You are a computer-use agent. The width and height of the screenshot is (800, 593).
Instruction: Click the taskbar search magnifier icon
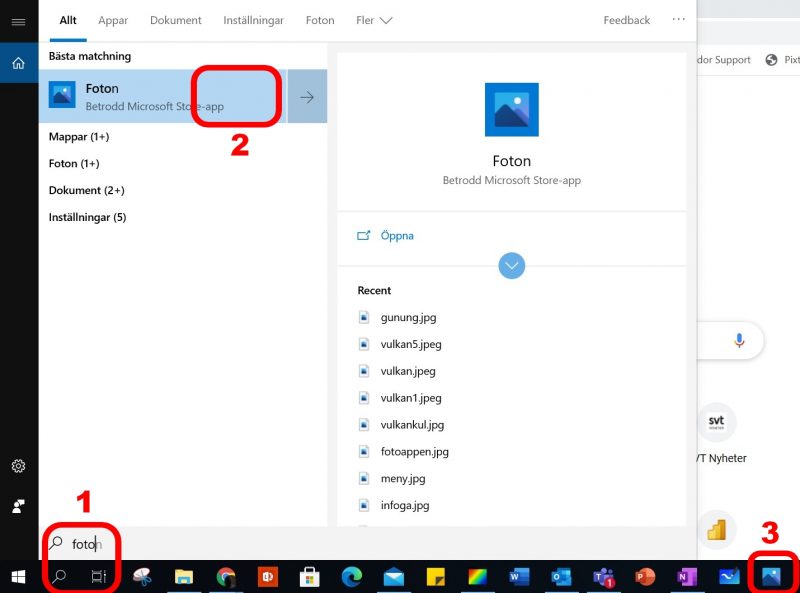click(x=59, y=577)
